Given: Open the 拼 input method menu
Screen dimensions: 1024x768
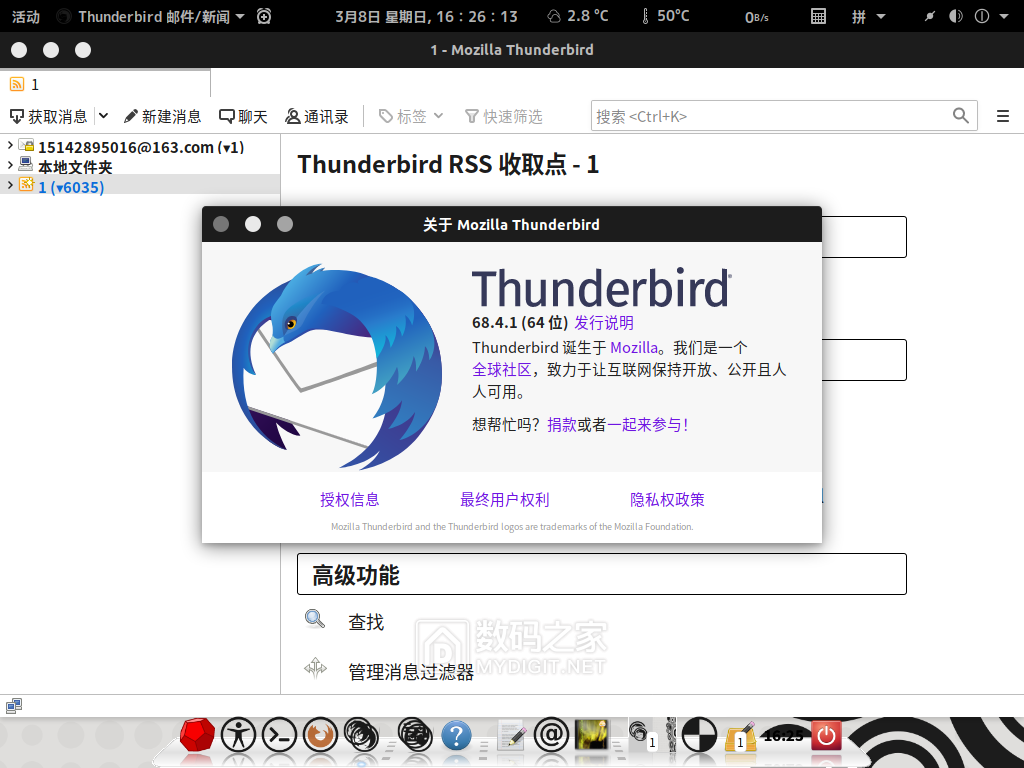Looking at the screenshot, I should [x=868, y=16].
